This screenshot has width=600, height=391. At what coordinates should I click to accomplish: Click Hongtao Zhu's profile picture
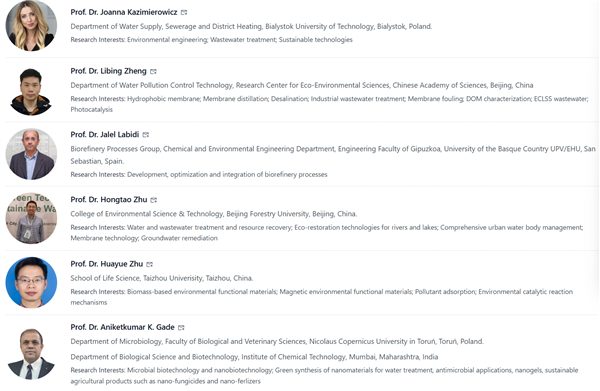click(x=31, y=218)
